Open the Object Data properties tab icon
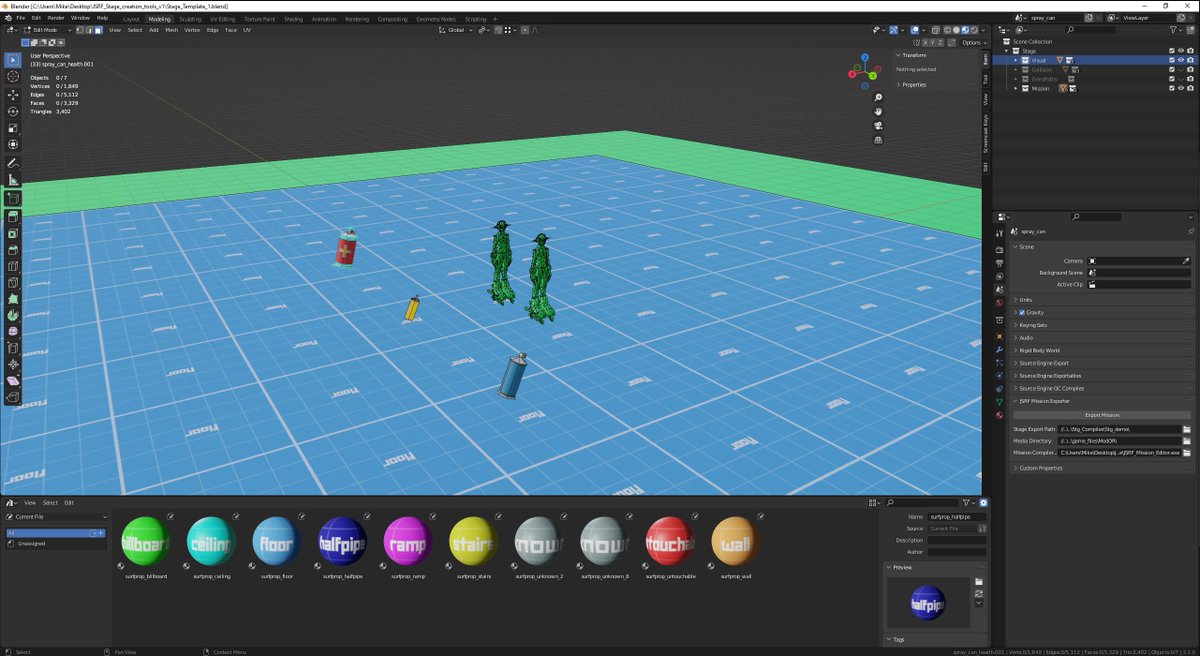Image resolution: width=1200 pixels, height=656 pixels. point(999,401)
